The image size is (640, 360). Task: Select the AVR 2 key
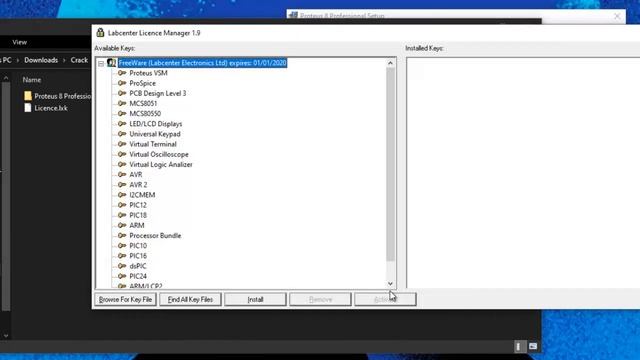click(x=138, y=185)
